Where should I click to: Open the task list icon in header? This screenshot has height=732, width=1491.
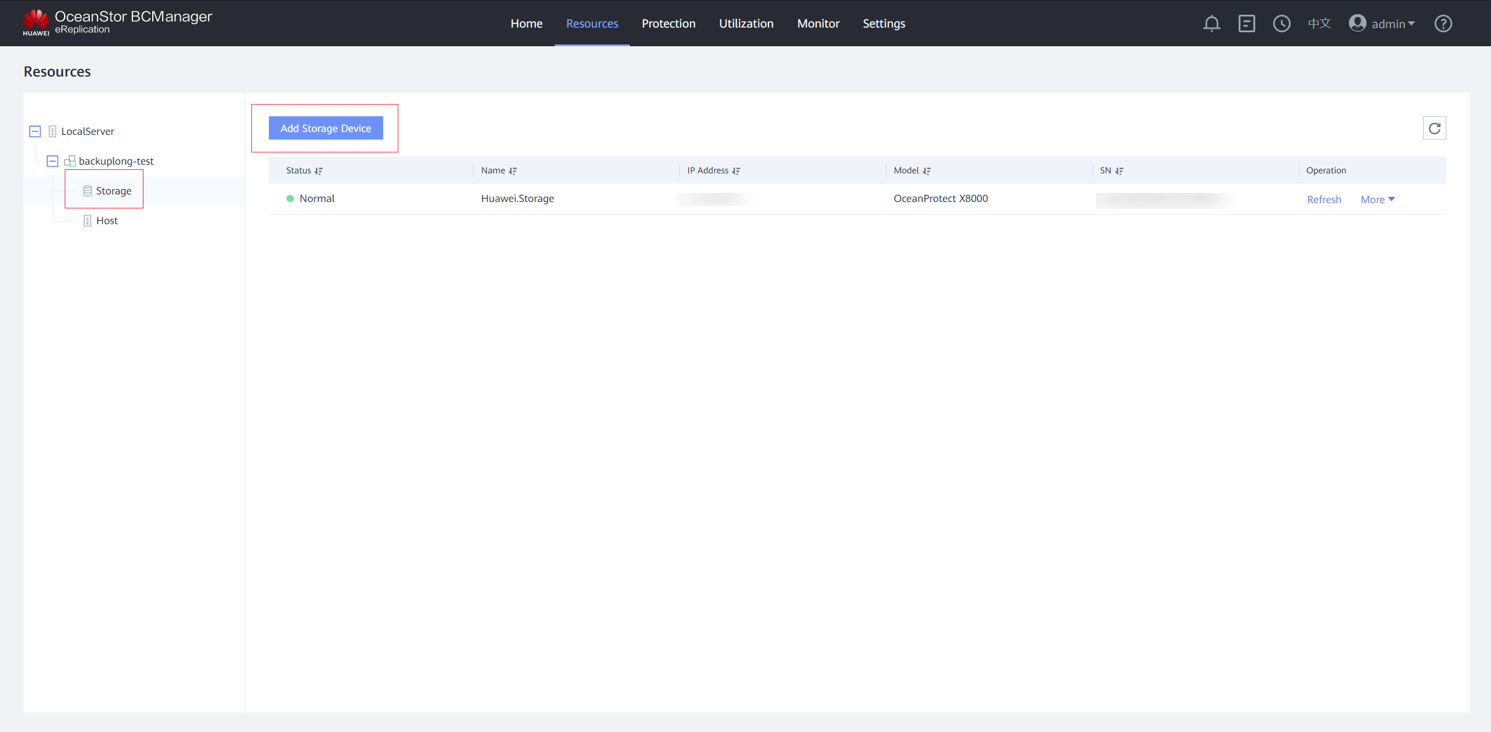click(1246, 23)
